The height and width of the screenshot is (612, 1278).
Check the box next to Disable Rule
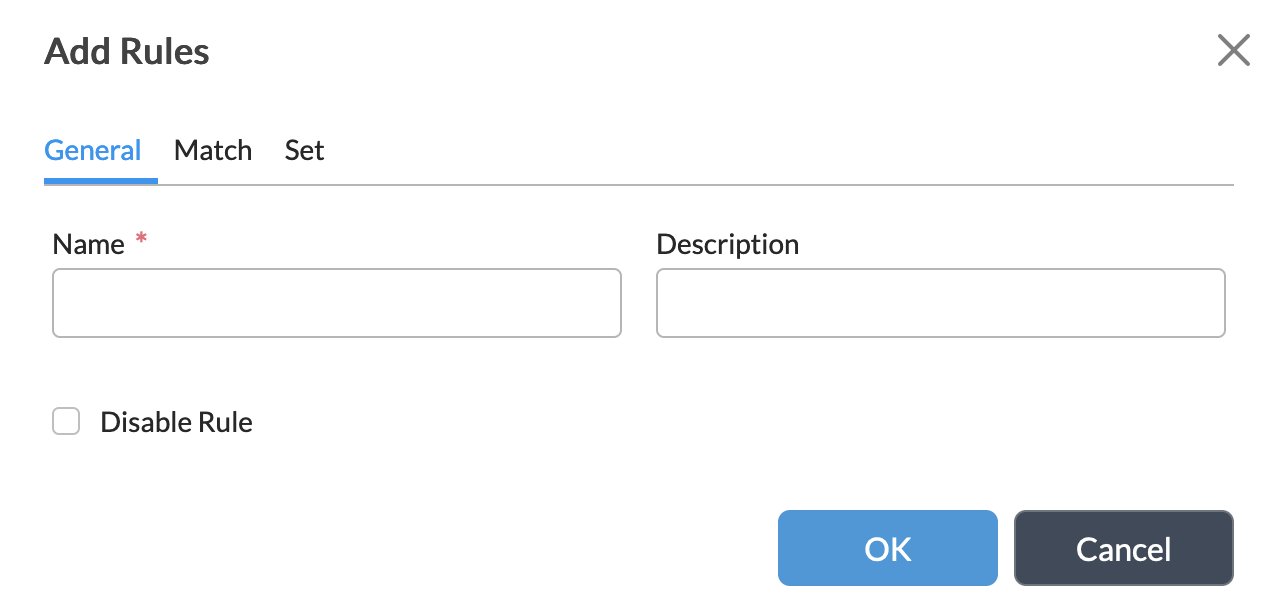pos(66,421)
